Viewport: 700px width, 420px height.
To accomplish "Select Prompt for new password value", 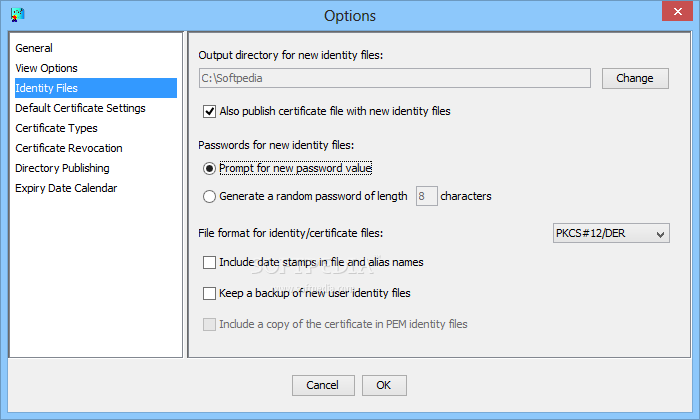I will point(209,168).
